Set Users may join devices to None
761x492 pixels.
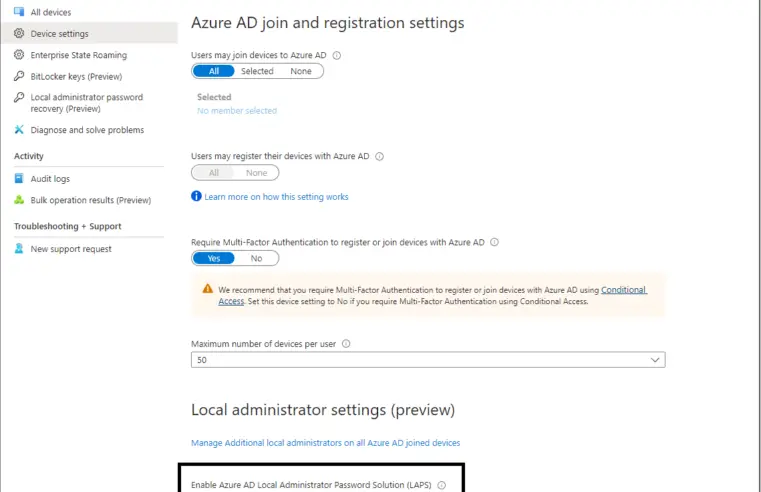[x=301, y=72]
